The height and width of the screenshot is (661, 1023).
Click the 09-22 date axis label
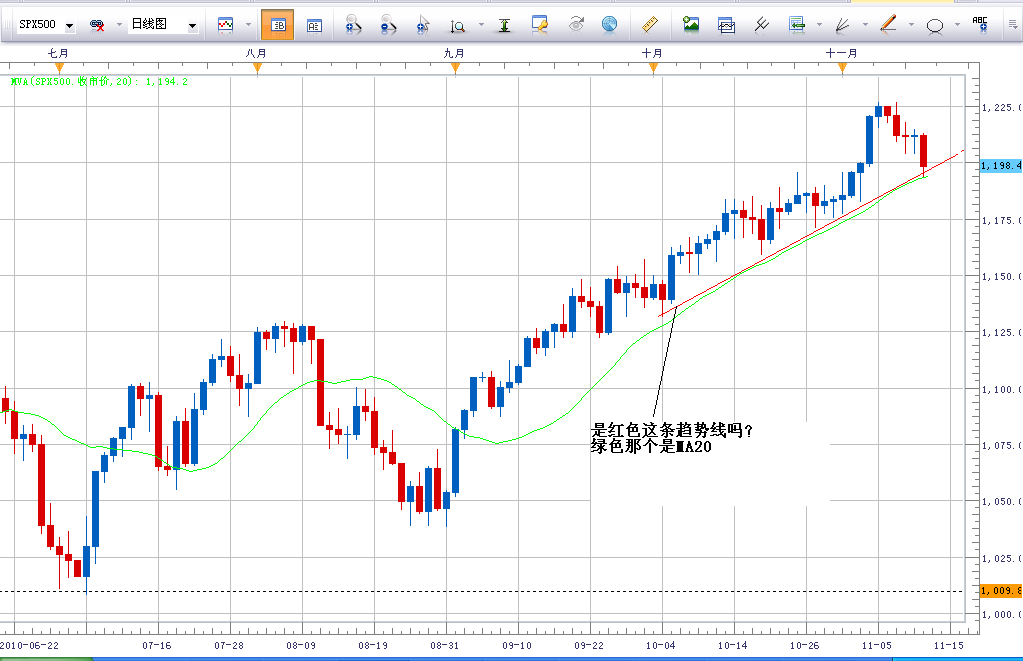tap(588, 645)
